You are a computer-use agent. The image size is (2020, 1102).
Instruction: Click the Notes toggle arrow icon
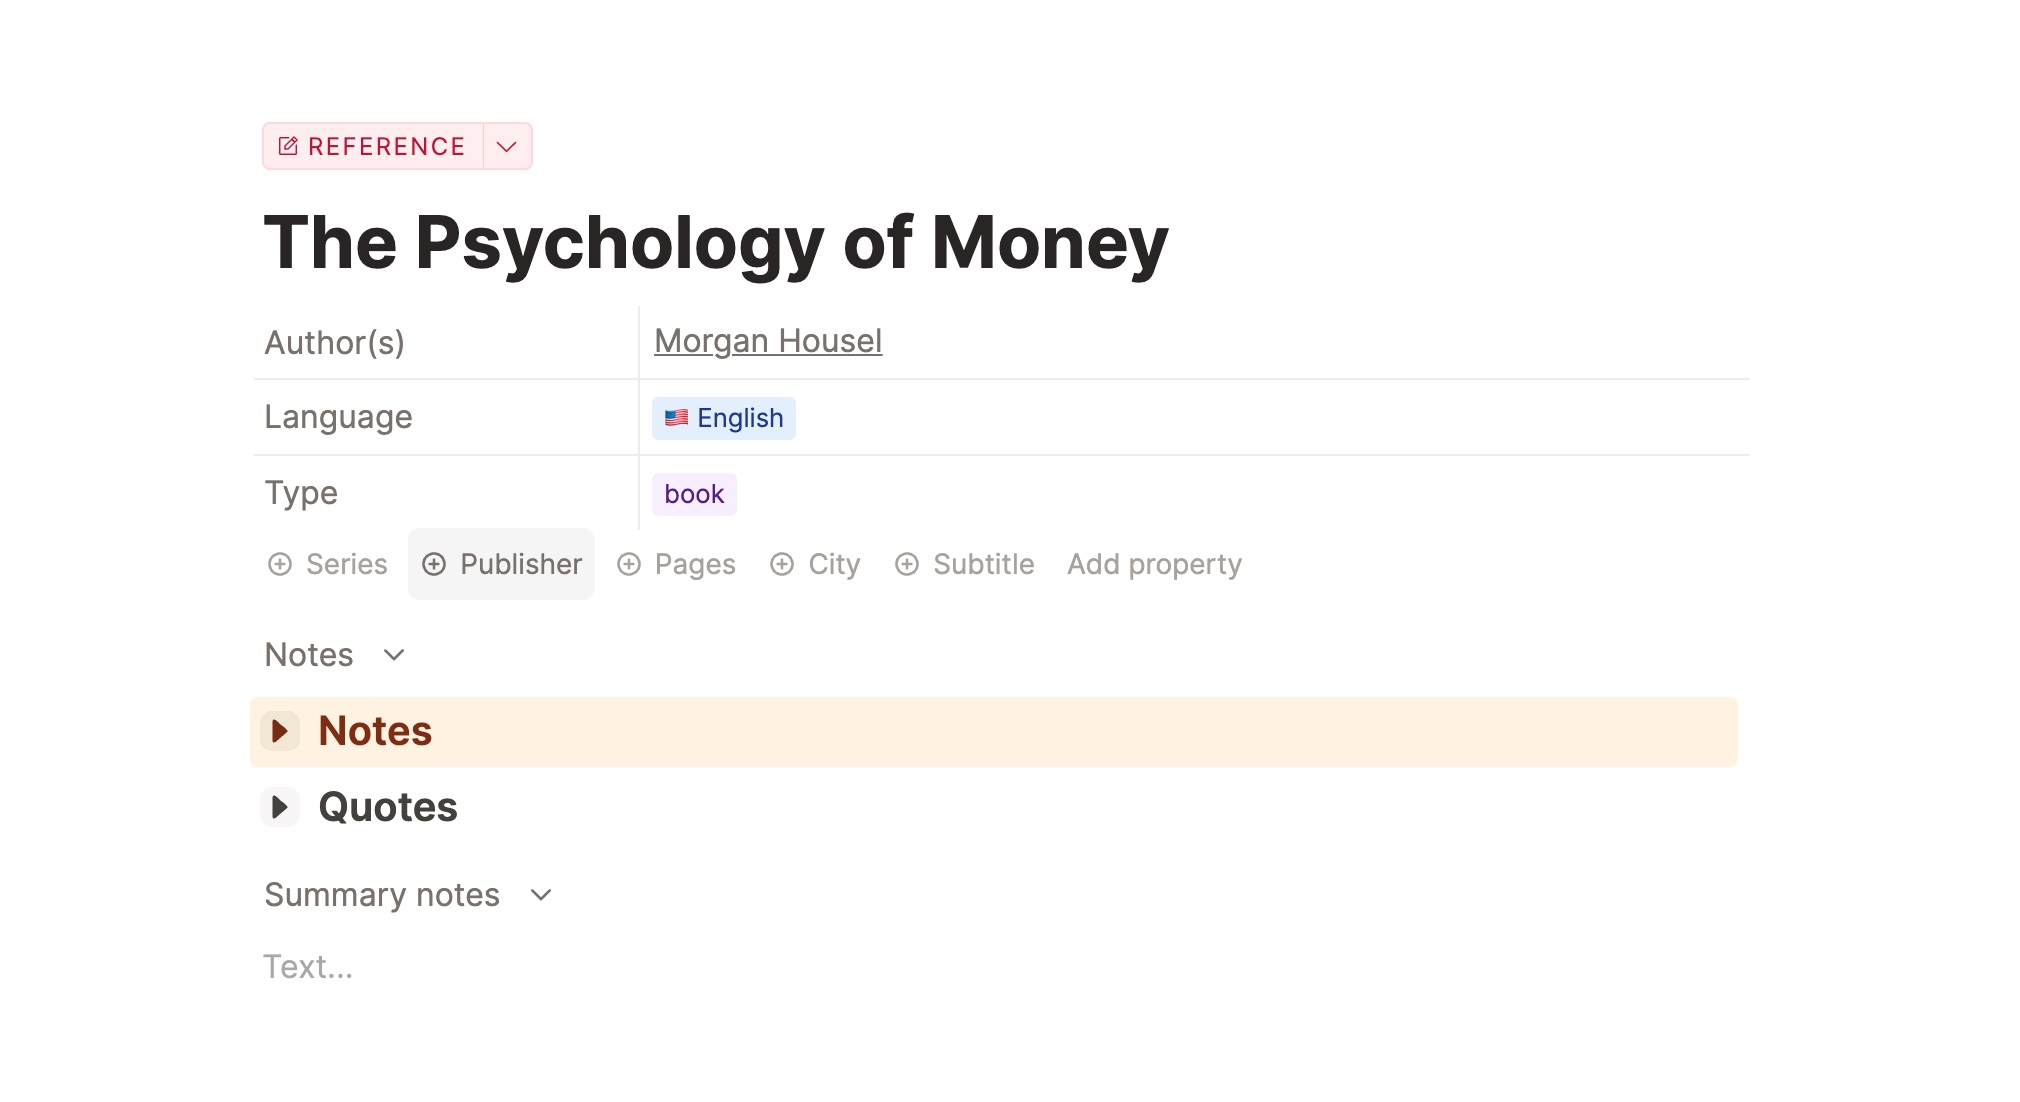279,730
